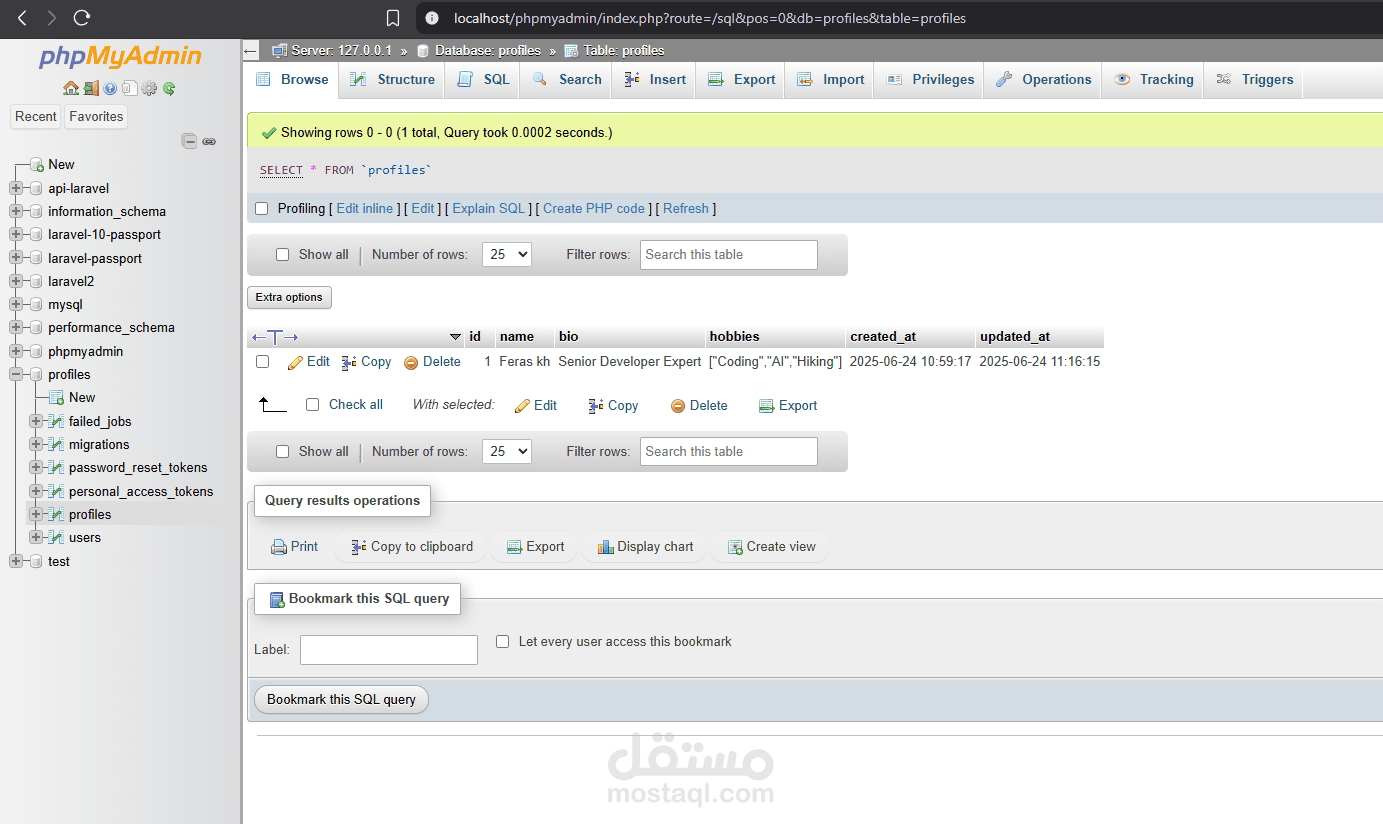Select the hobbies cell ["Coding","AI","Hiking"]
Screen dimensions: 1383x824
(x=775, y=362)
